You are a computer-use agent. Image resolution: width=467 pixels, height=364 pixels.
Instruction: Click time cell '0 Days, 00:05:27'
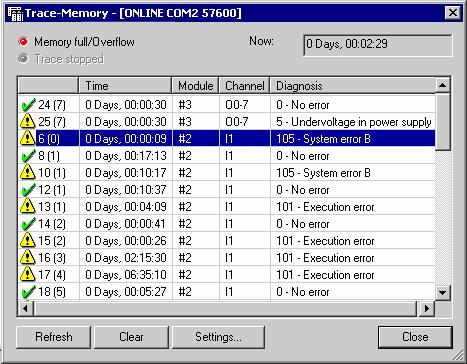click(x=126, y=292)
